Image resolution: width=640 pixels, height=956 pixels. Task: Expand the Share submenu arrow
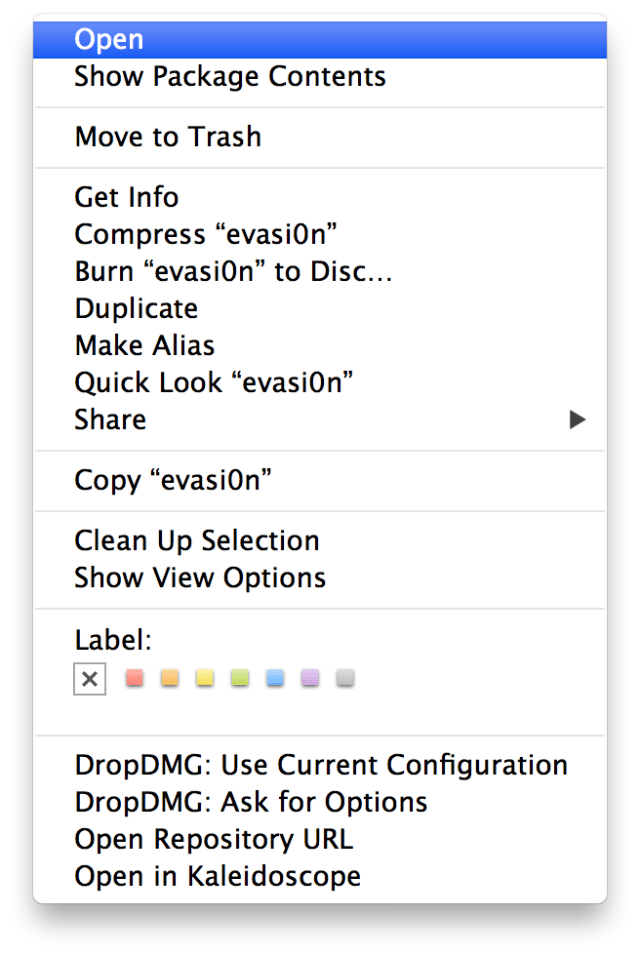click(577, 420)
